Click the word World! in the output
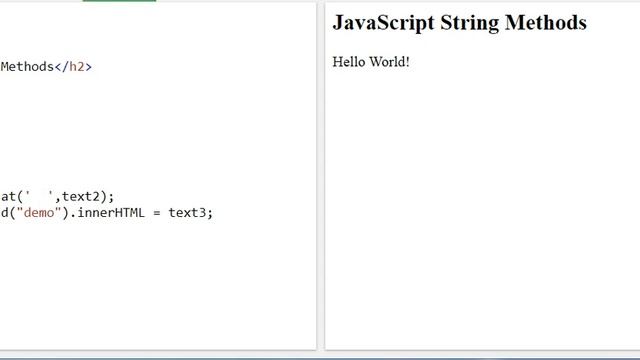 point(389,62)
